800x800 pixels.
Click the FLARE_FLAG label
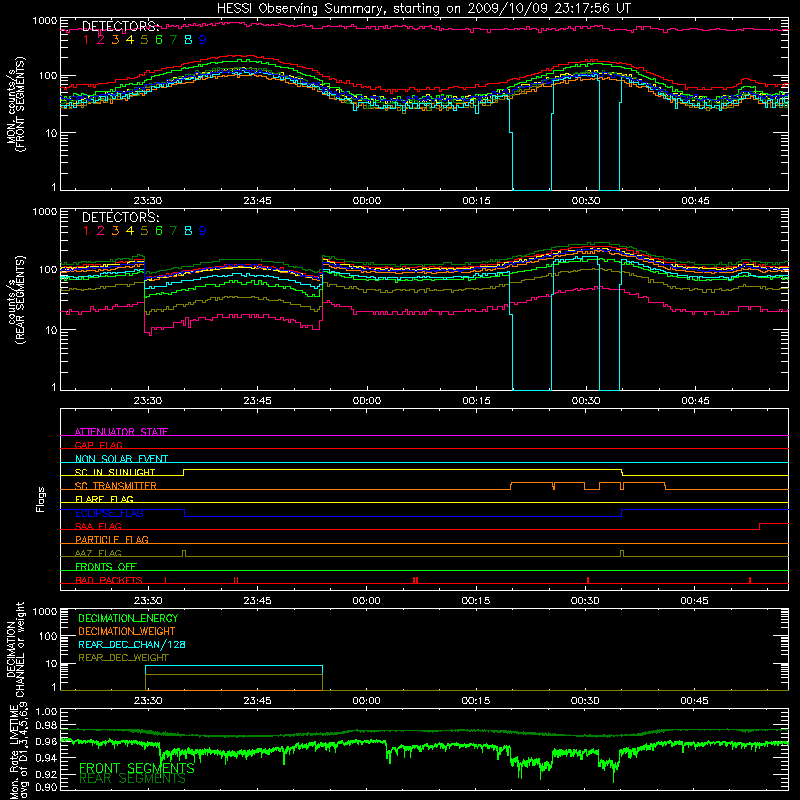point(104,499)
